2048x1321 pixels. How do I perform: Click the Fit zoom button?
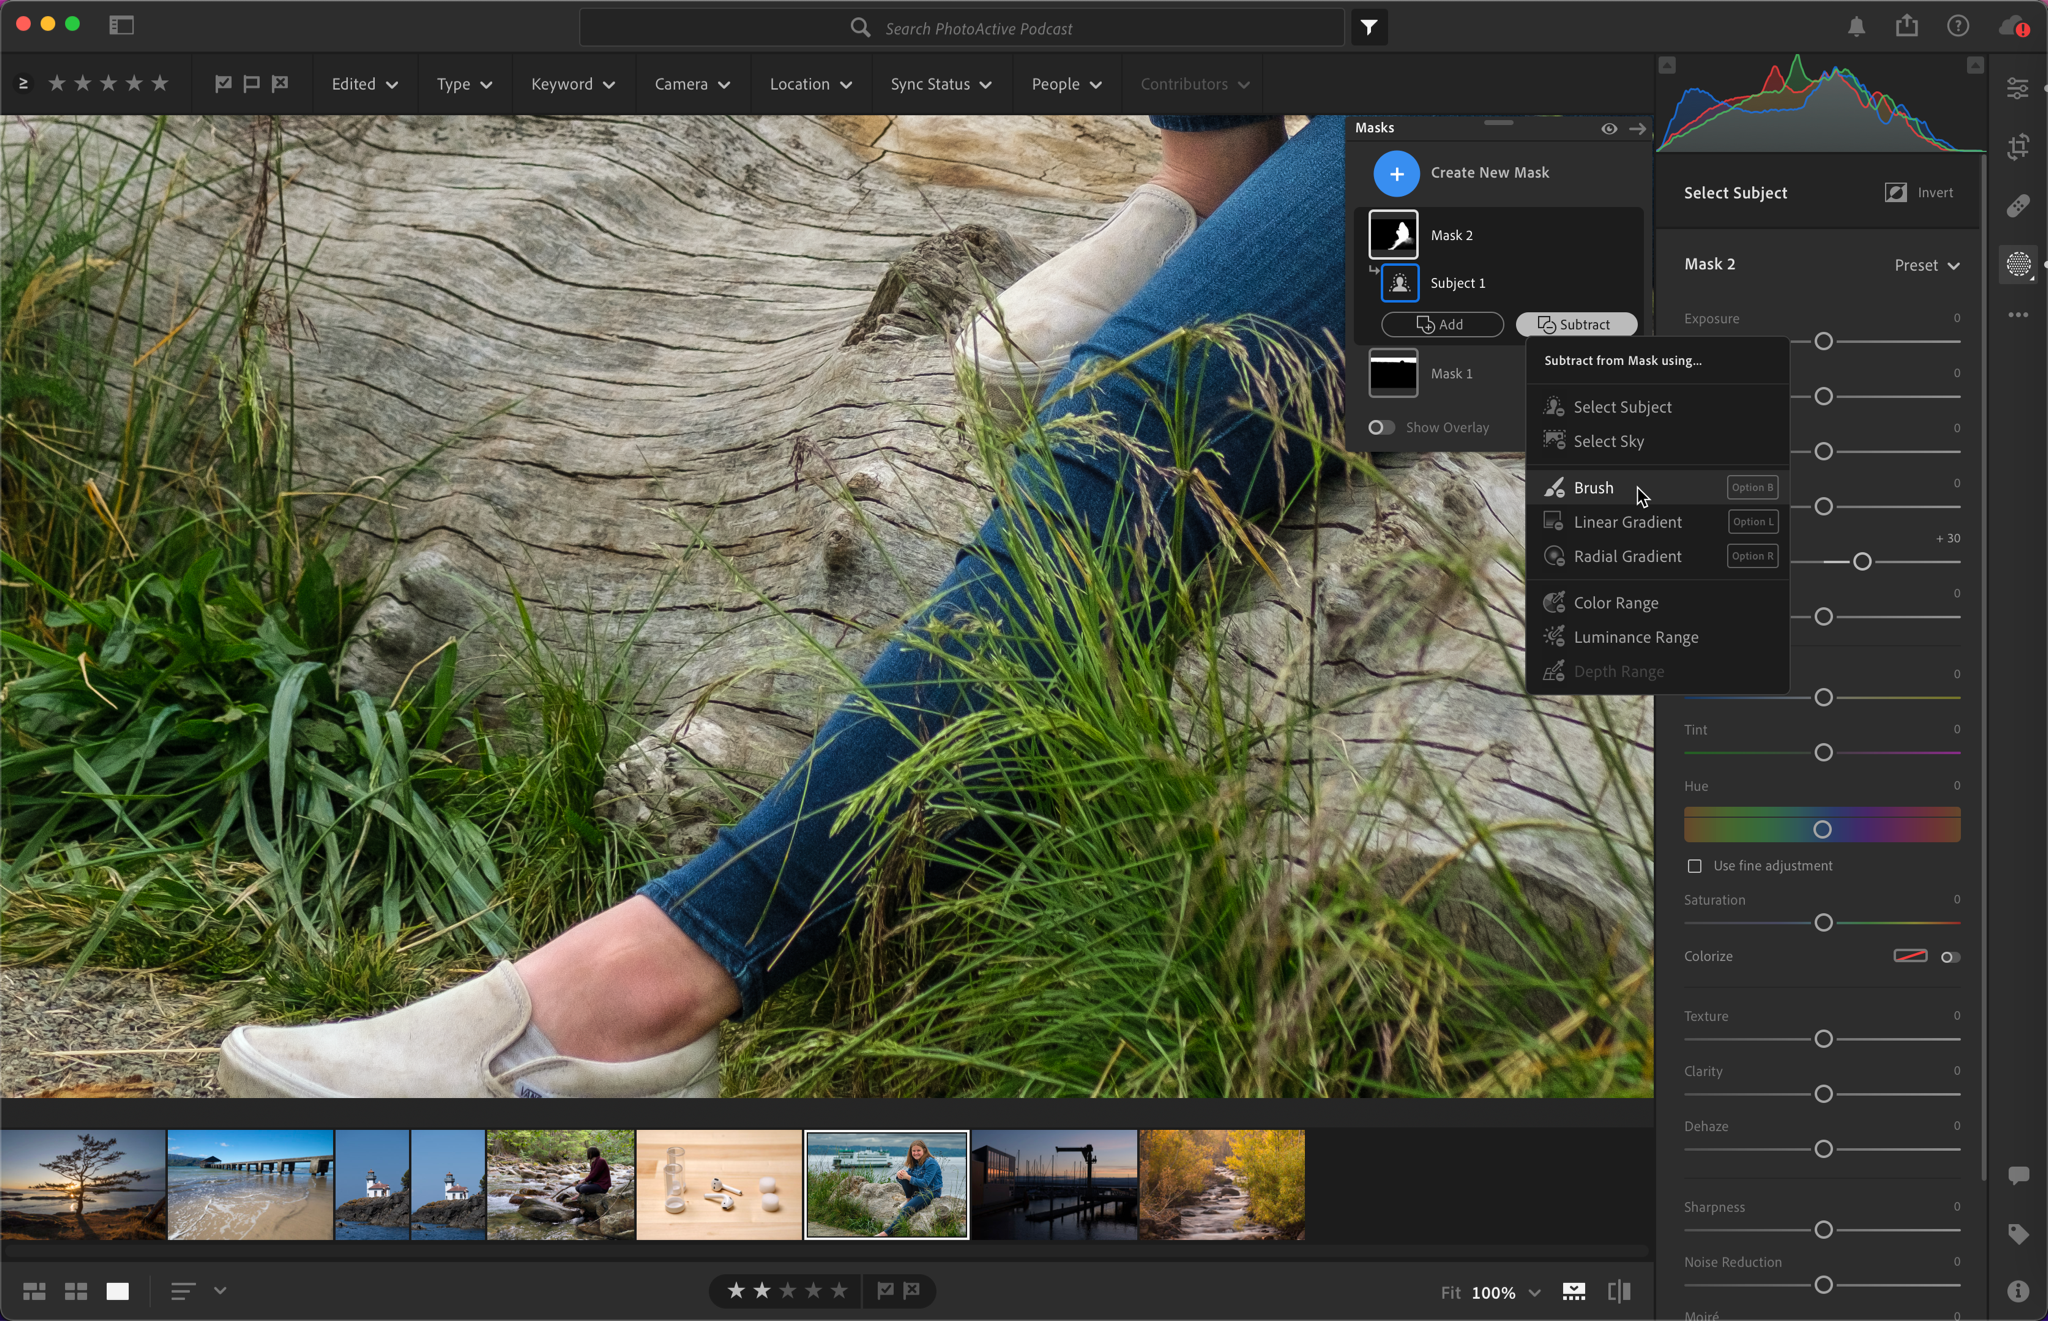[1450, 1292]
